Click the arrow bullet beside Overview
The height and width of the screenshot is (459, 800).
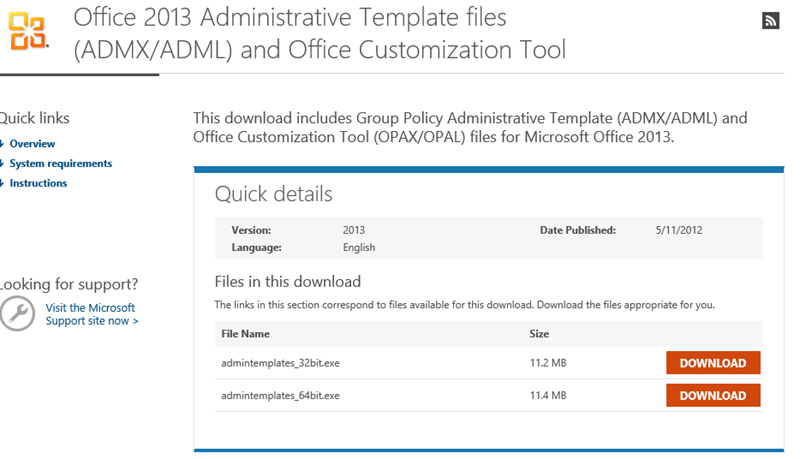2,144
